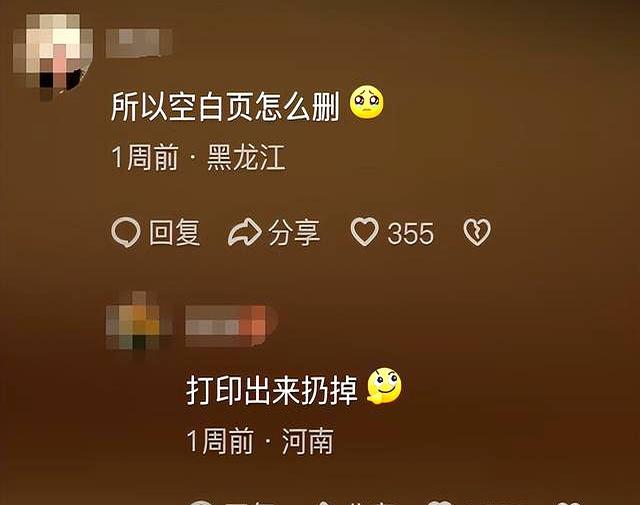Tap the speech bubble reply icon
The width and height of the screenshot is (640, 505).
pyautogui.click(x=126, y=232)
